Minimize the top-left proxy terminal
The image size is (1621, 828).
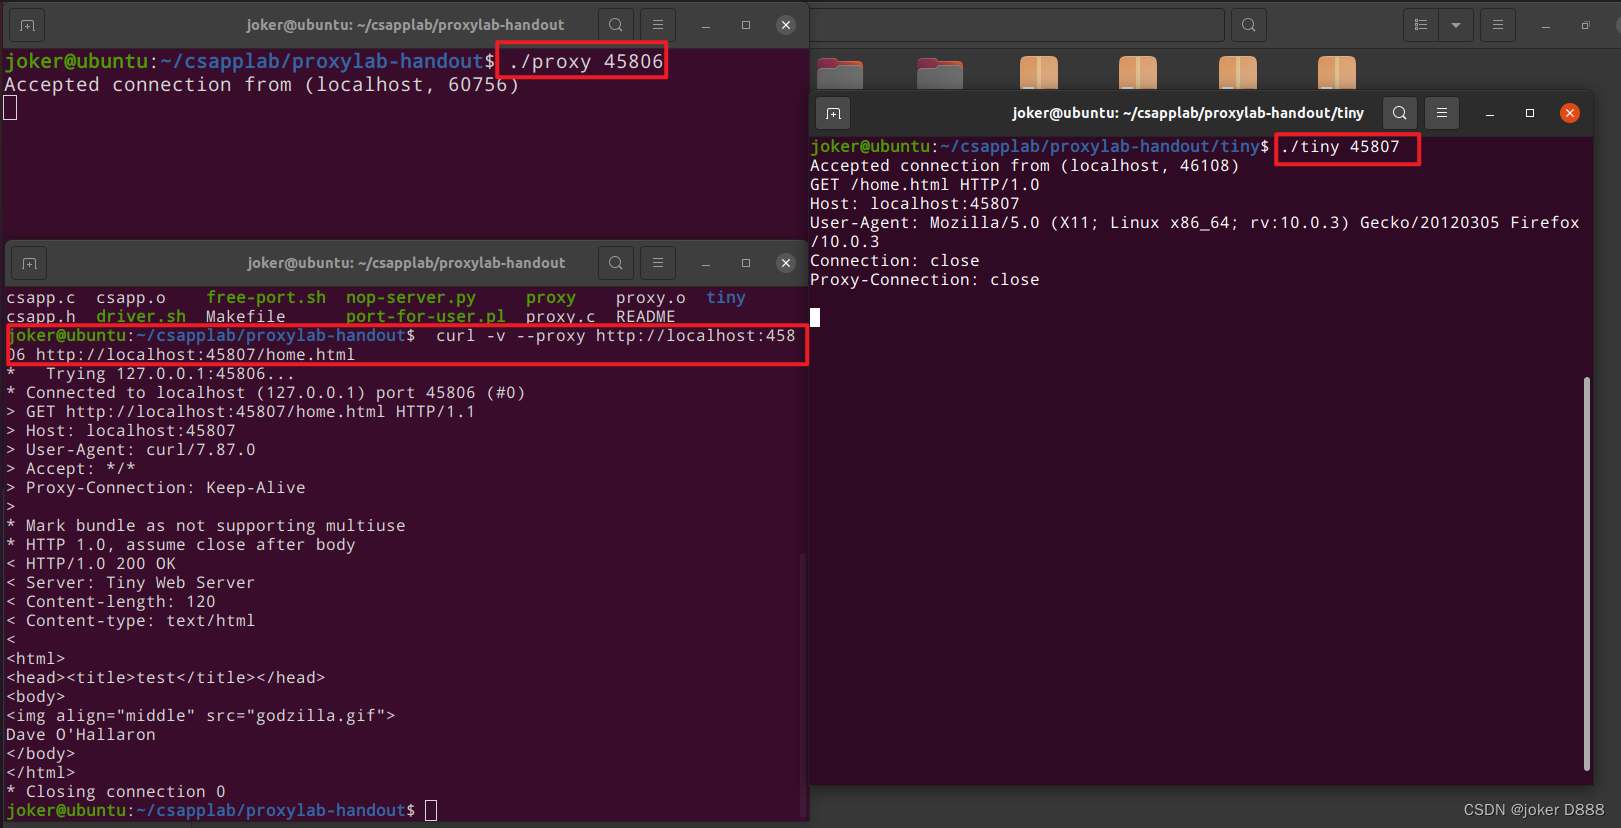pos(706,25)
